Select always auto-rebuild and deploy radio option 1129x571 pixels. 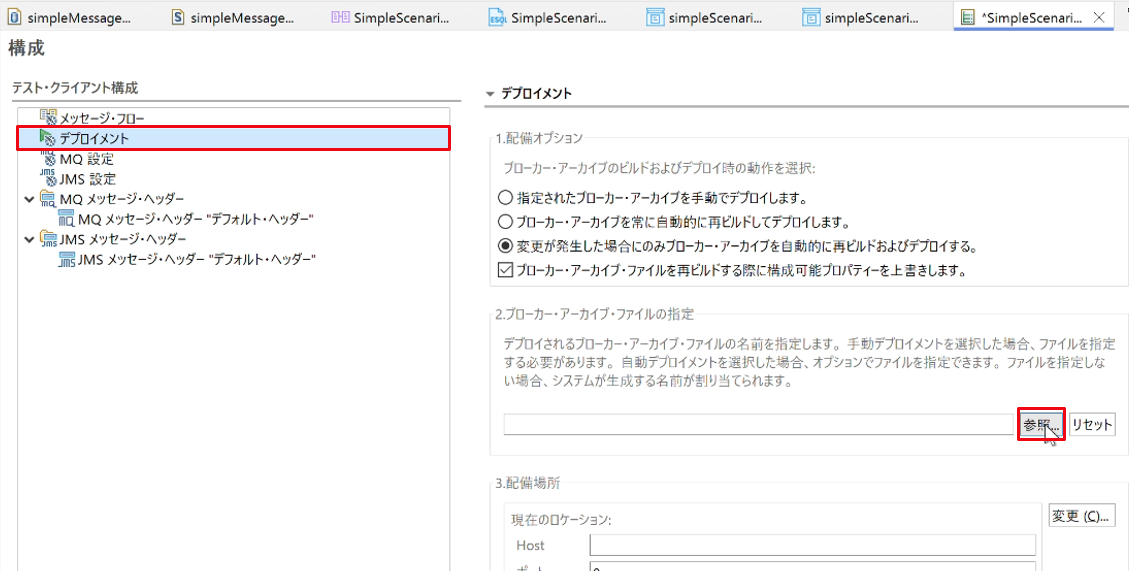(x=505, y=222)
